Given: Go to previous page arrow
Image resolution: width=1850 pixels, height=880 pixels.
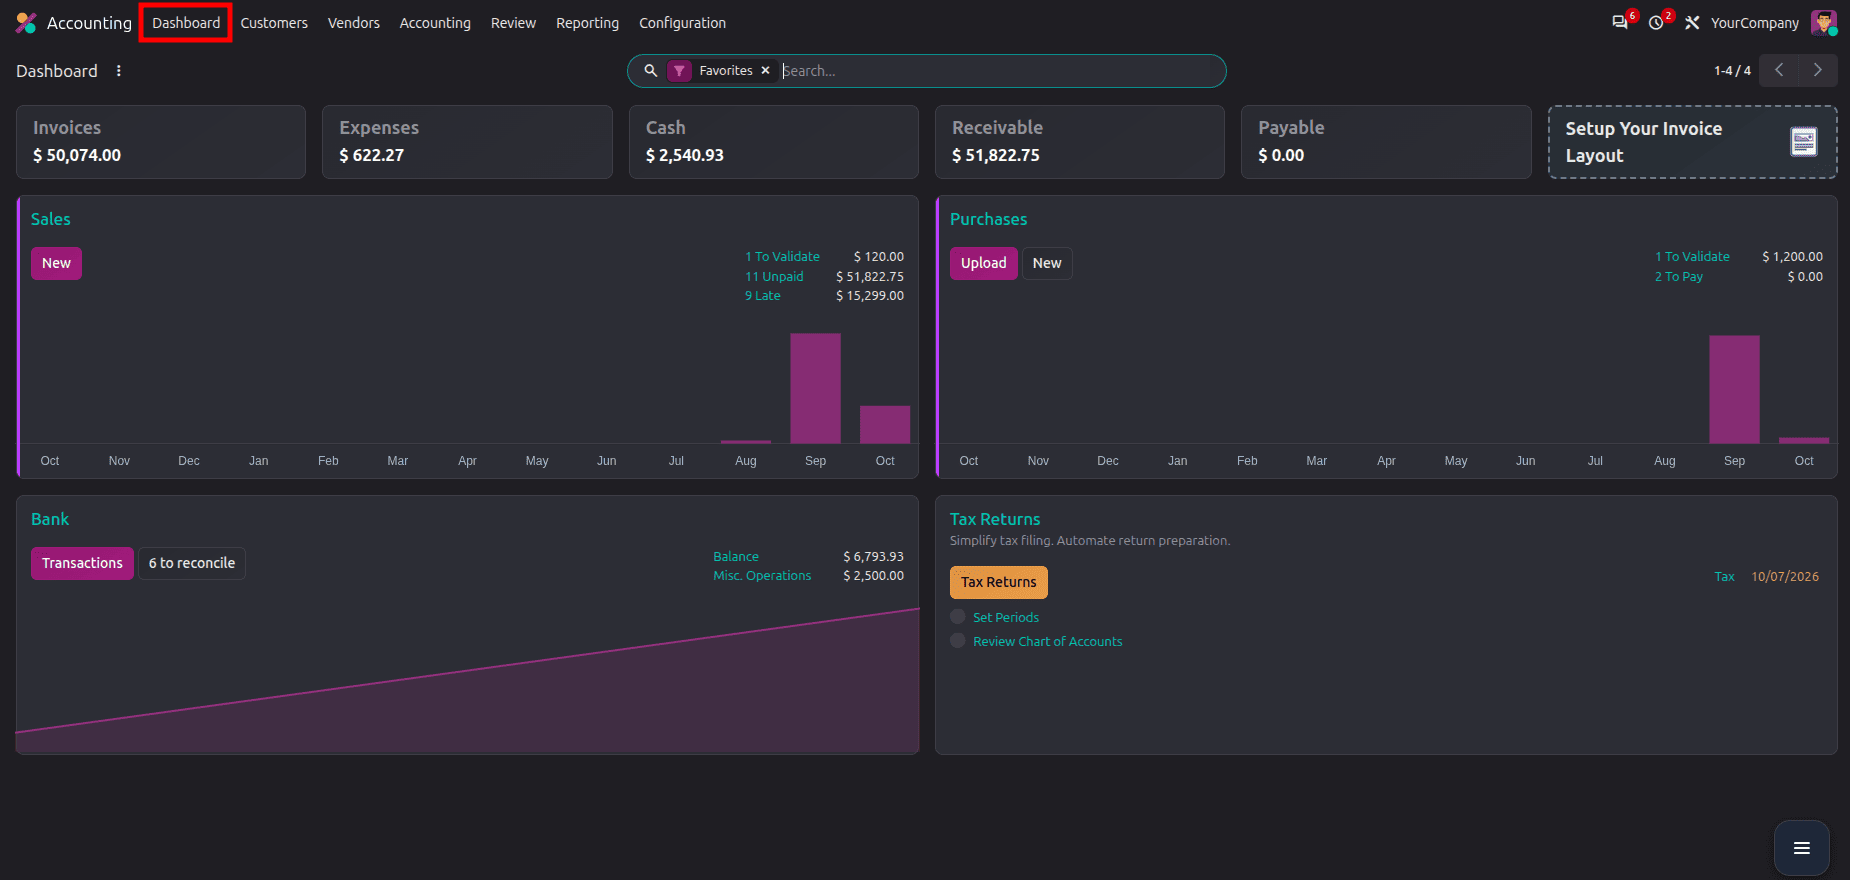Looking at the screenshot, I should (1779, 70).
